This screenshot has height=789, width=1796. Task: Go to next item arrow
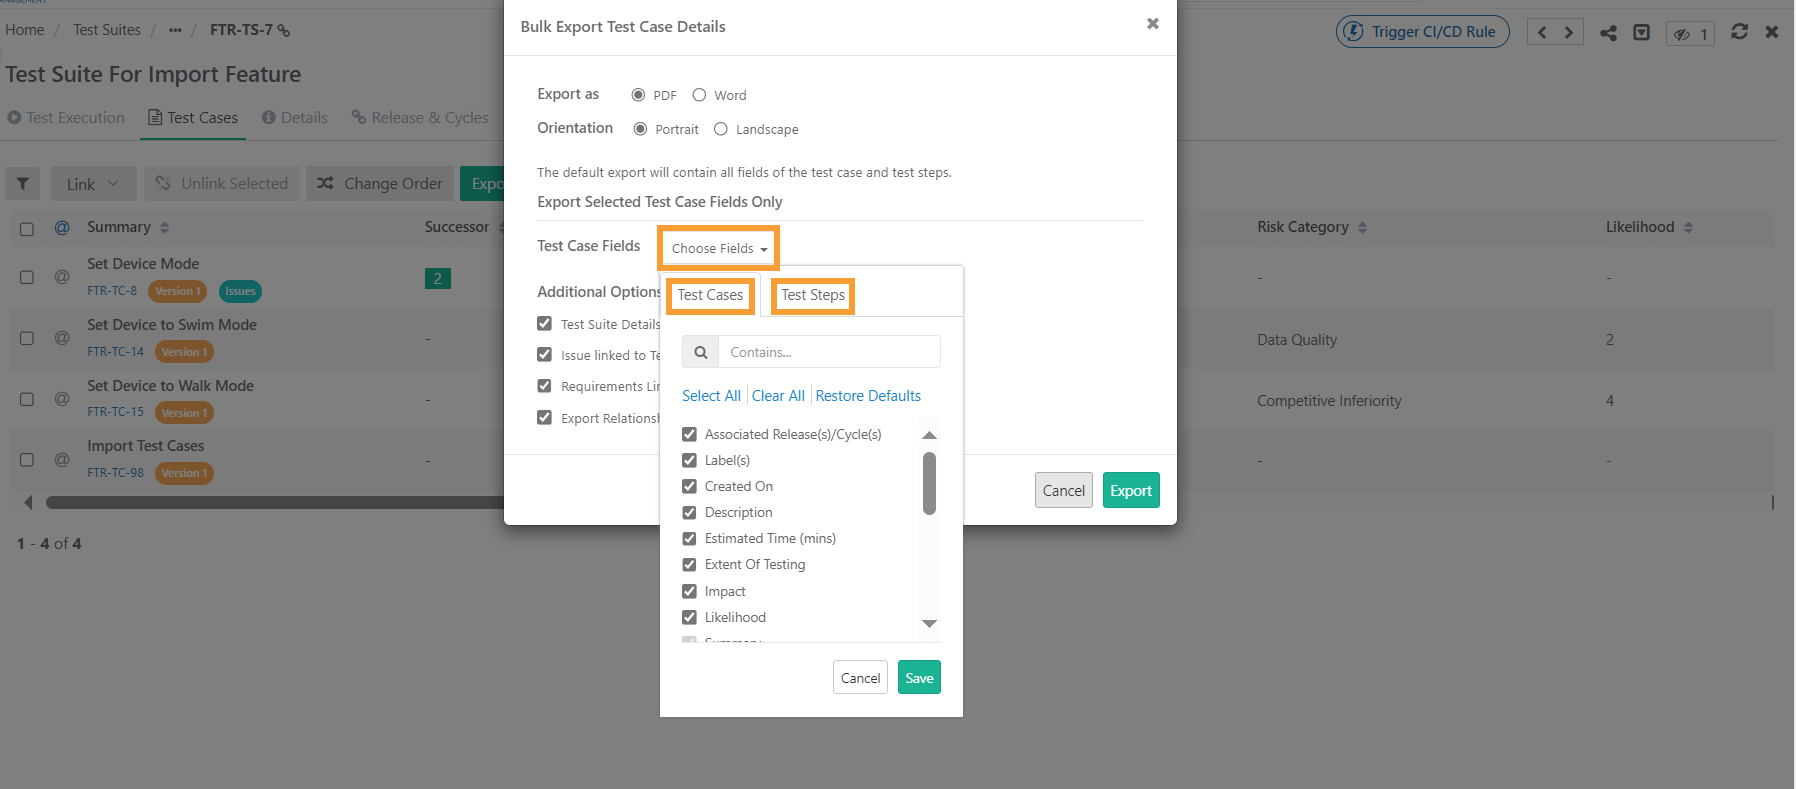tap(1569, 33)
